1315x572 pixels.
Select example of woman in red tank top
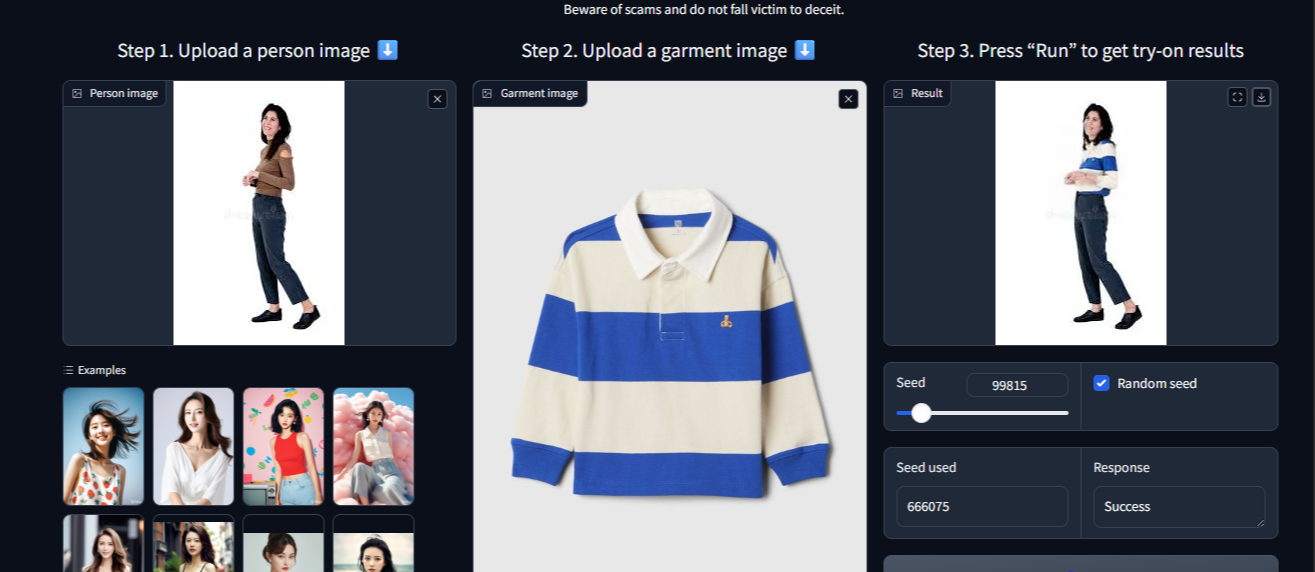point(284,446)
